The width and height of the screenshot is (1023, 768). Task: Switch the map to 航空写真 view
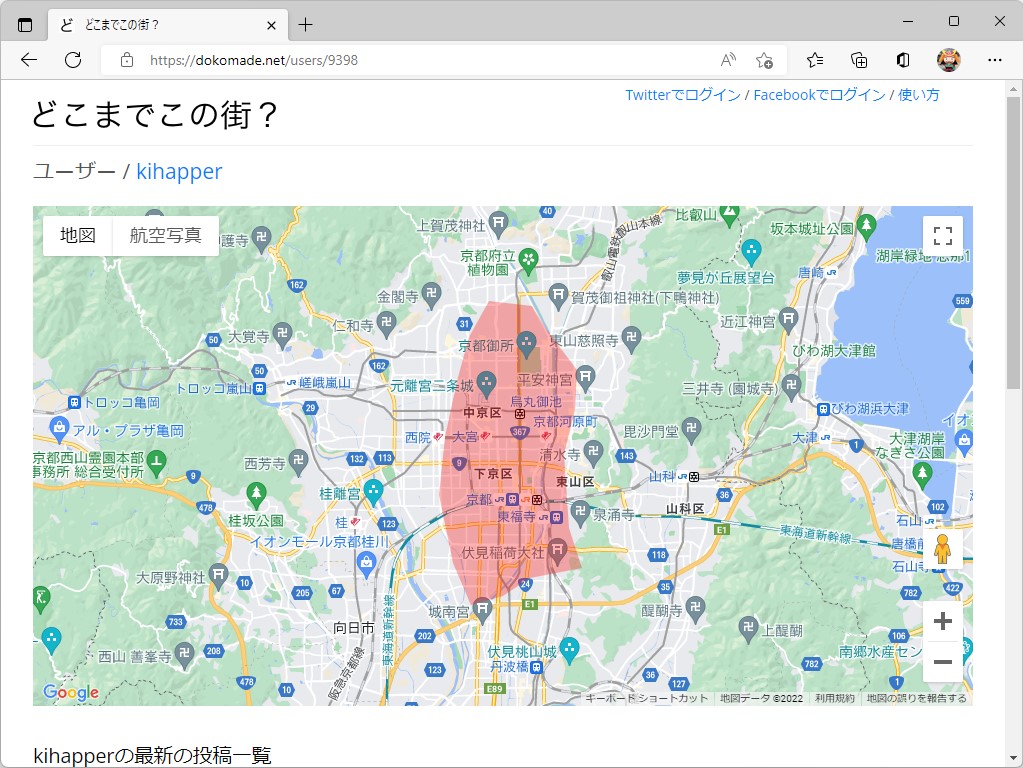[166, 235]
